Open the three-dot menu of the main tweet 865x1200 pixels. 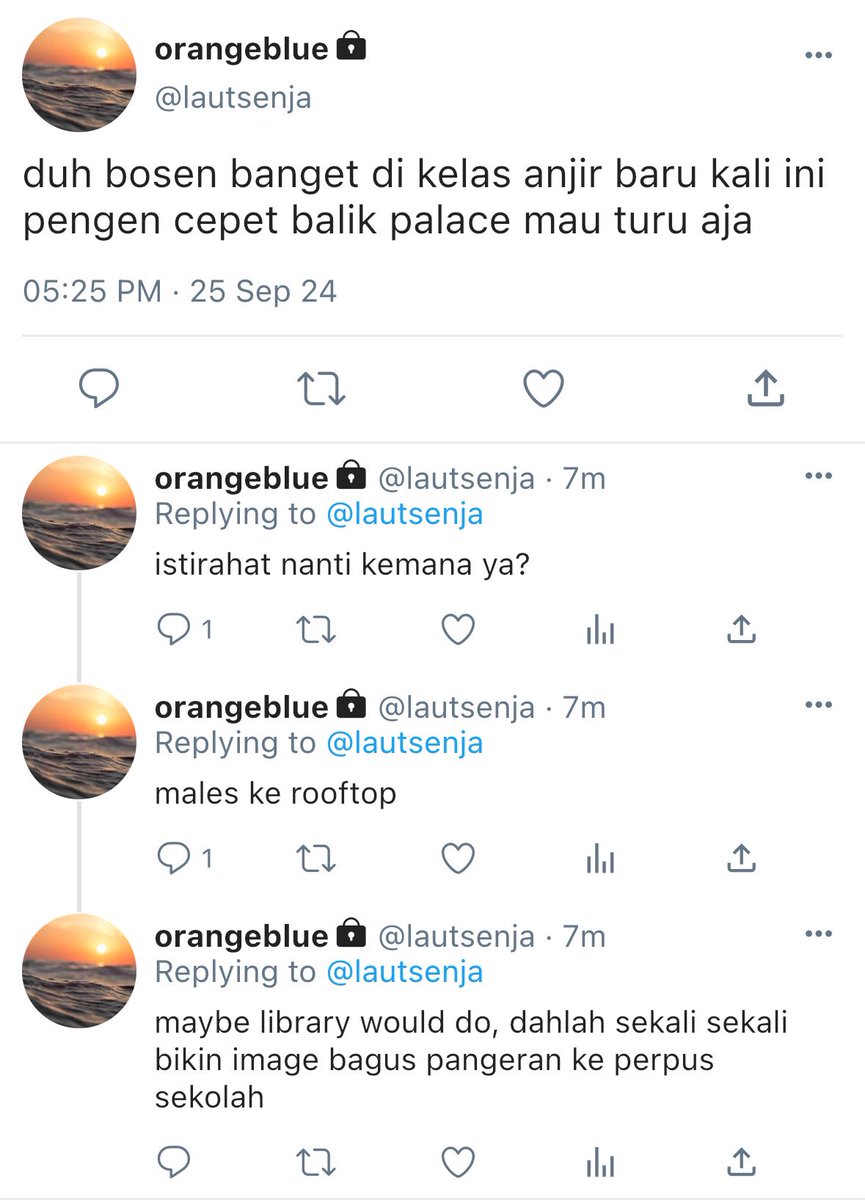pyautogui.click(x=818, y=54)
